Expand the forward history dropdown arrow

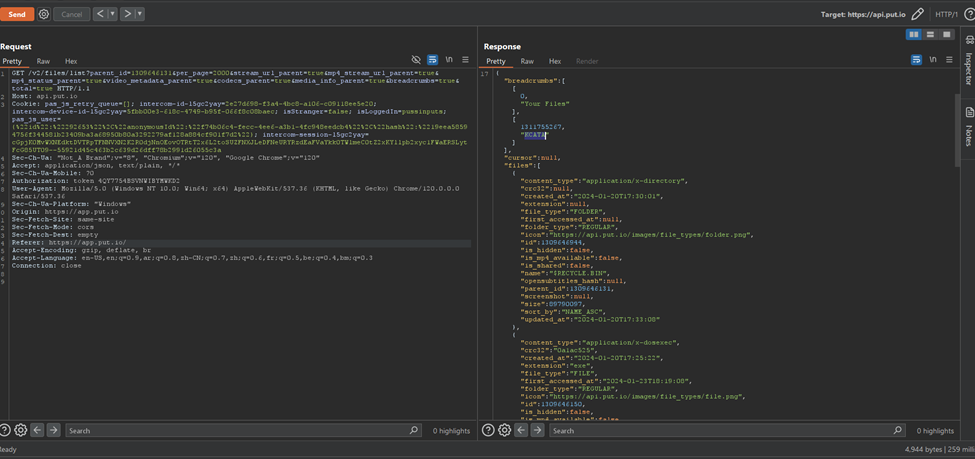pos(139,14)
